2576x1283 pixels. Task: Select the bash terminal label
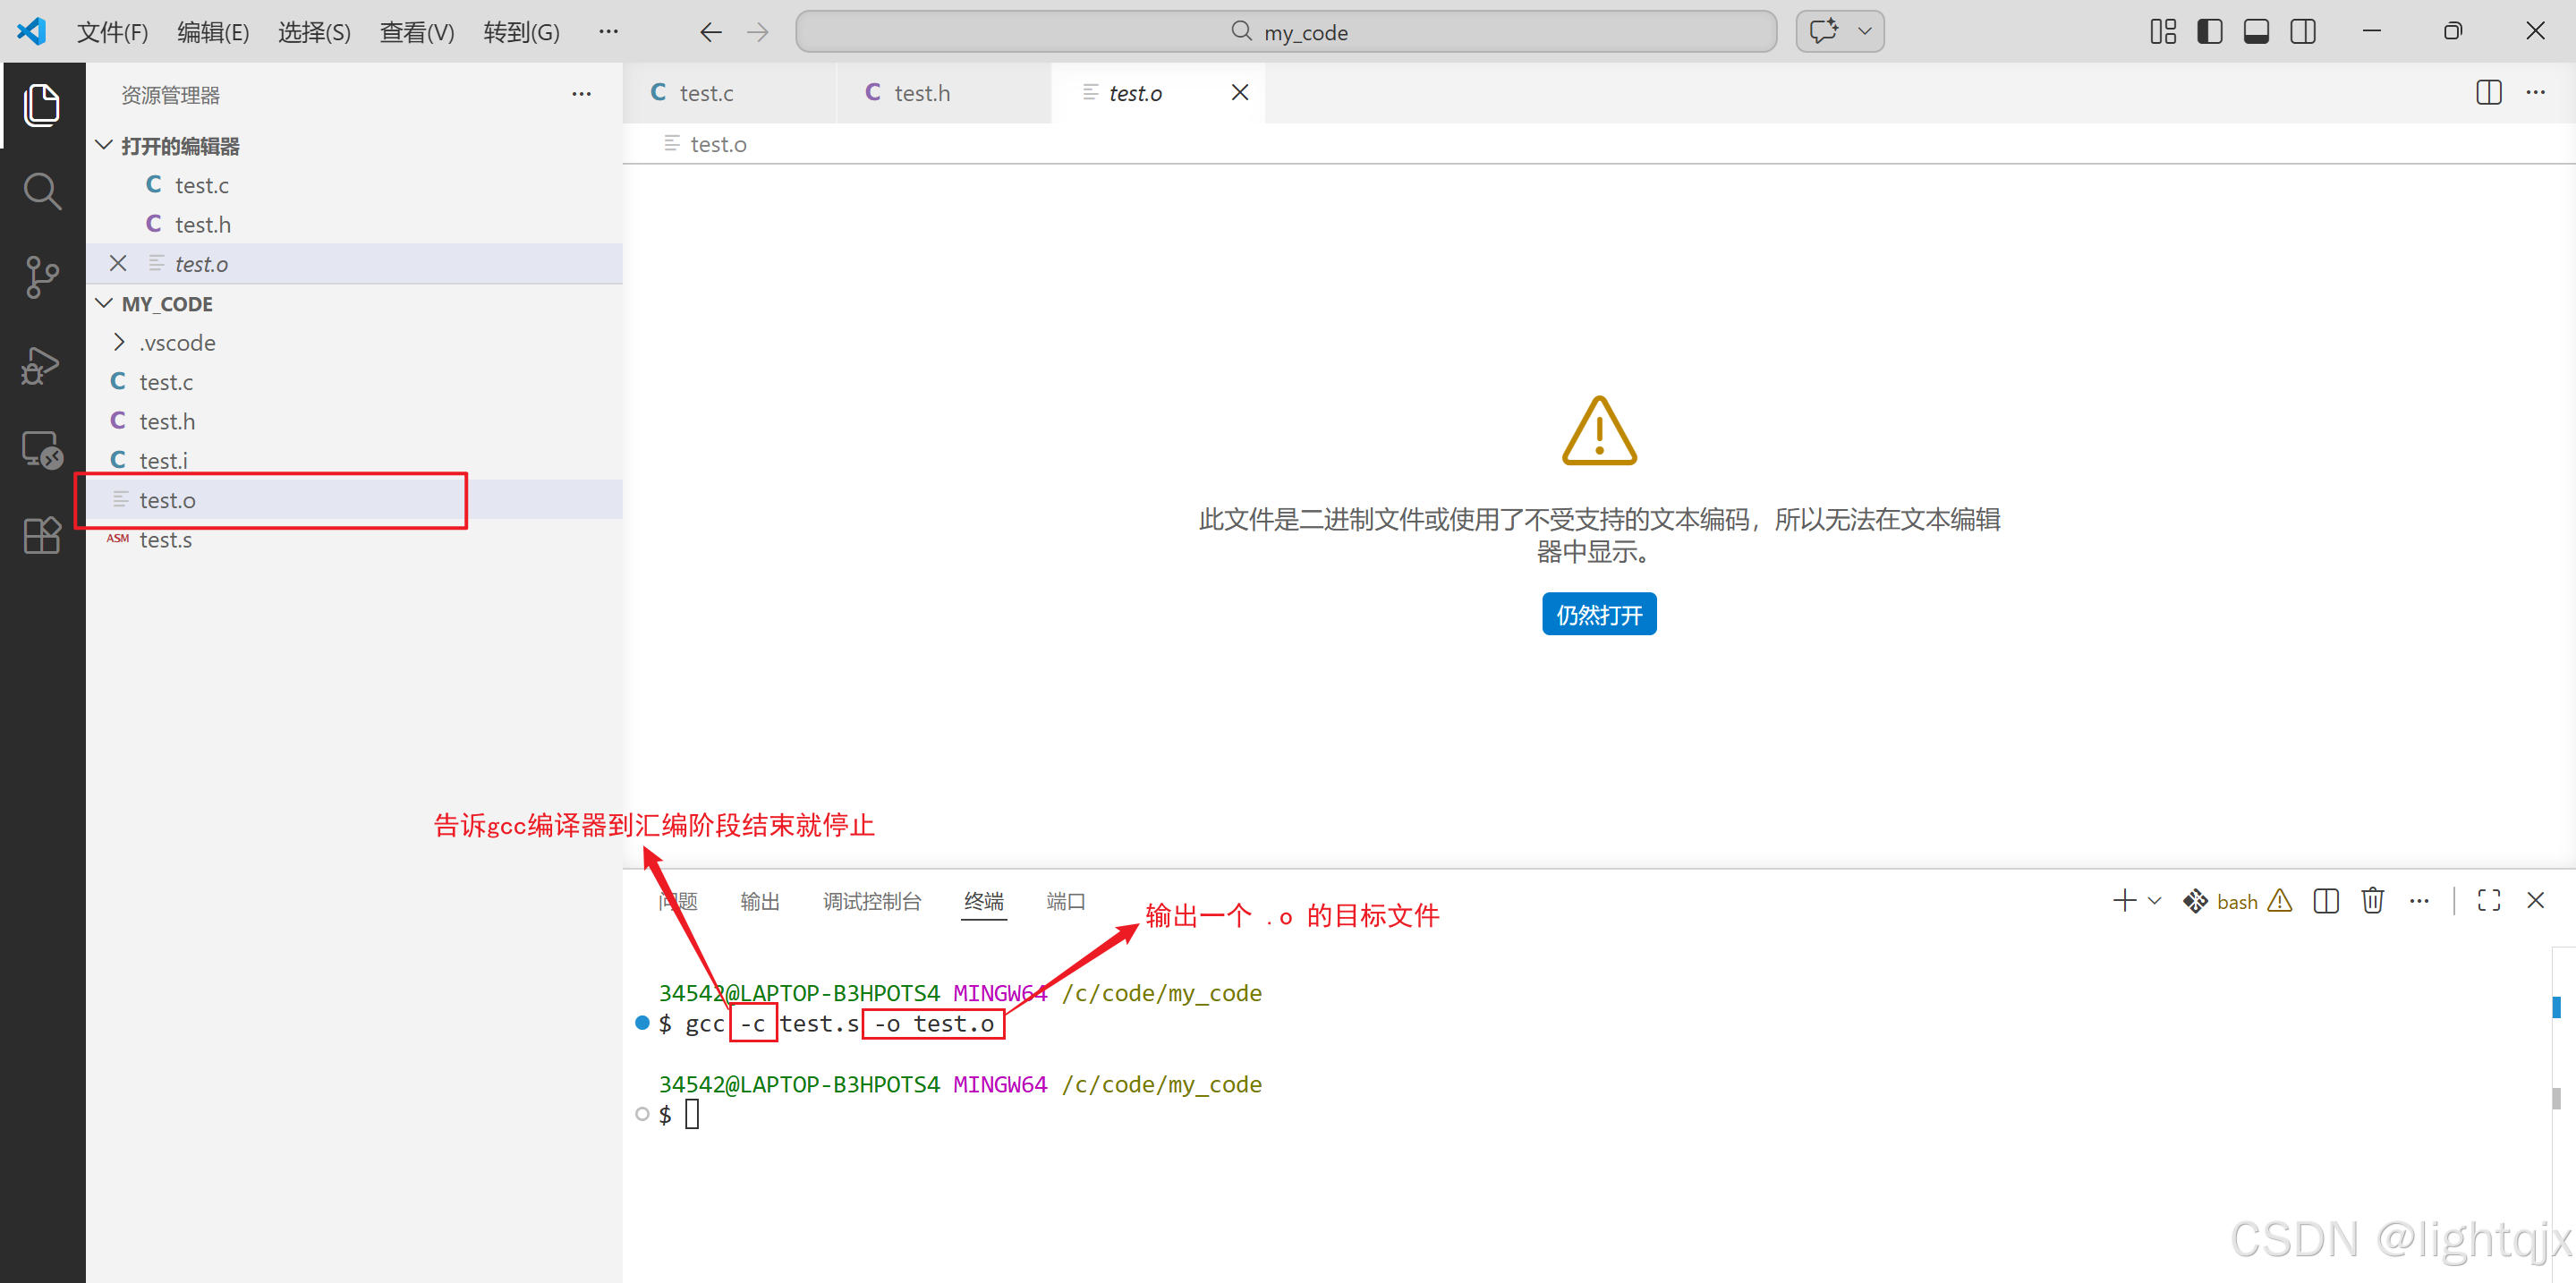(x=2237, y=901)
